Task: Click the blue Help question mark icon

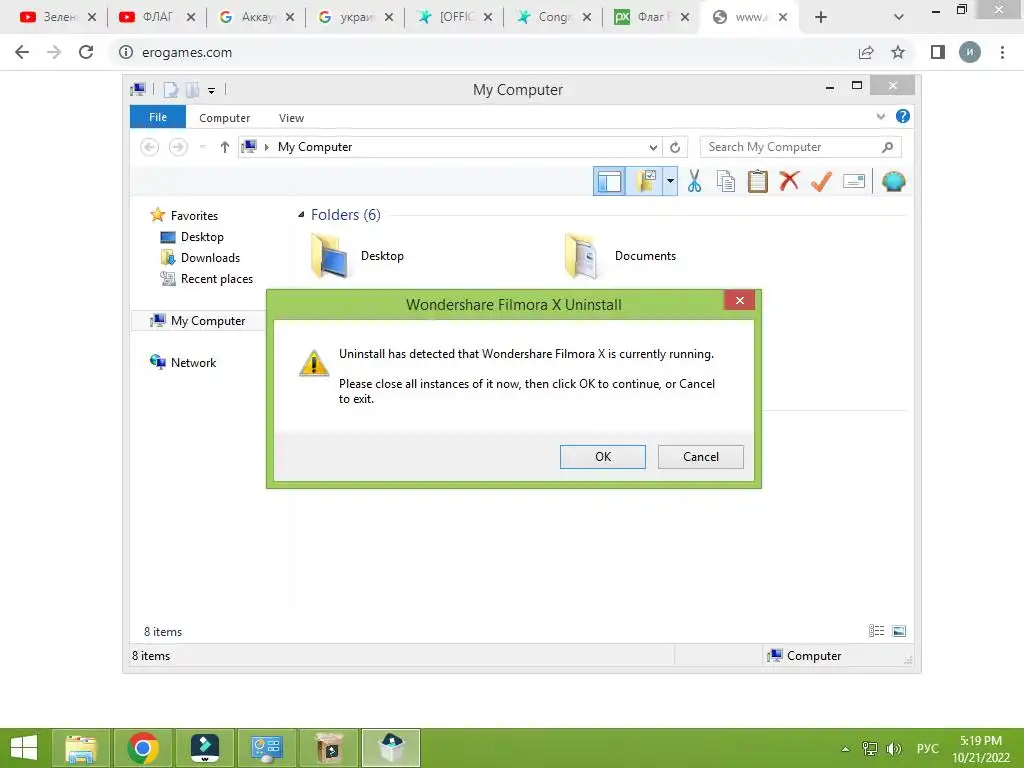Action: coord(903,116)
